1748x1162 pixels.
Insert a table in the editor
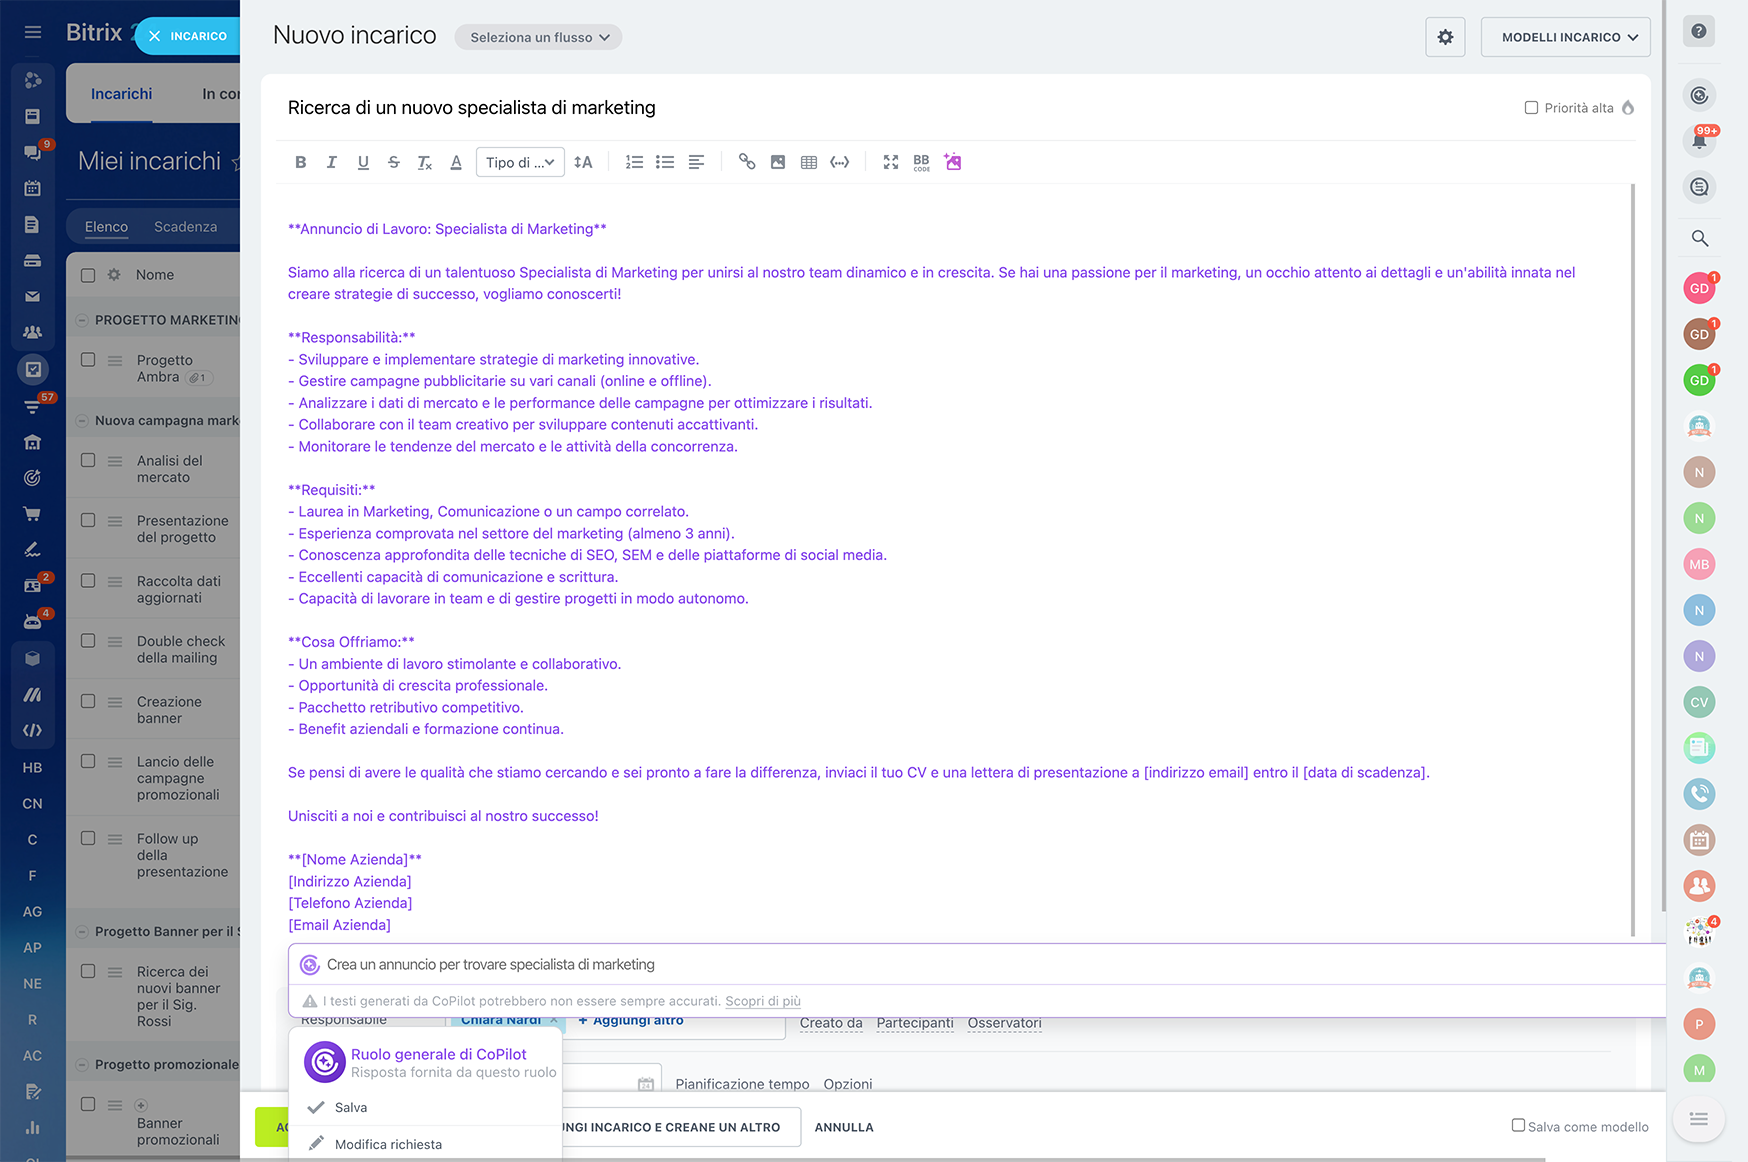pyautogui.click(x=809, y=162)
